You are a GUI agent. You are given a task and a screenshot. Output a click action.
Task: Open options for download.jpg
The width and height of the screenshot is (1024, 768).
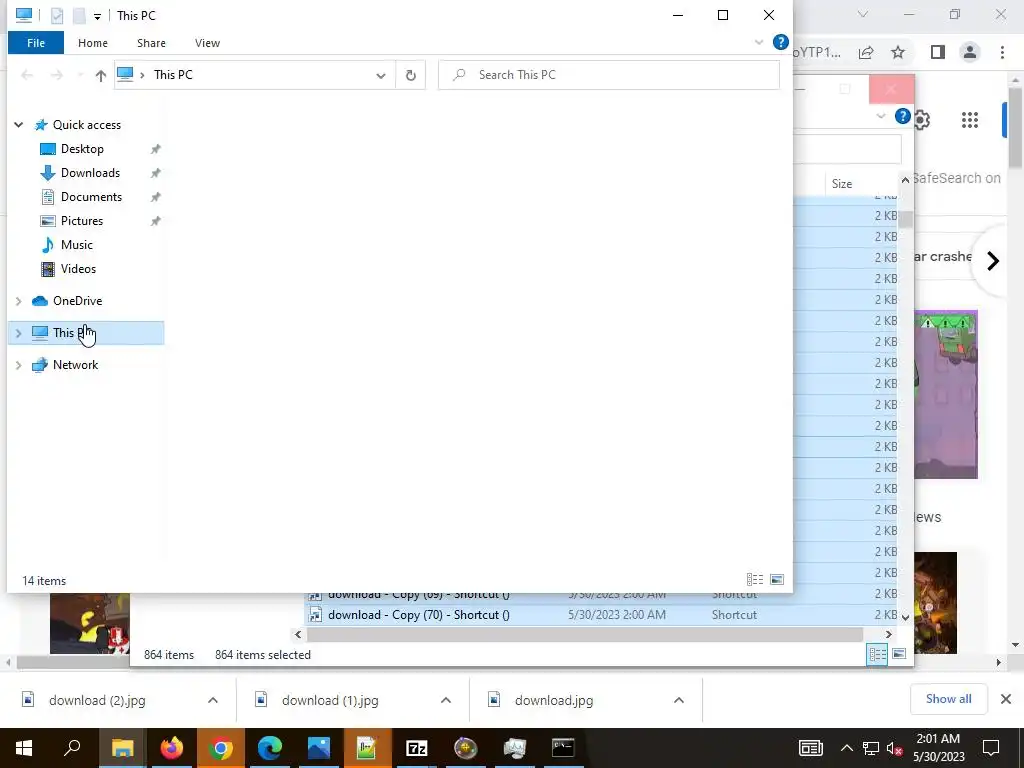[x=679, y=700]
